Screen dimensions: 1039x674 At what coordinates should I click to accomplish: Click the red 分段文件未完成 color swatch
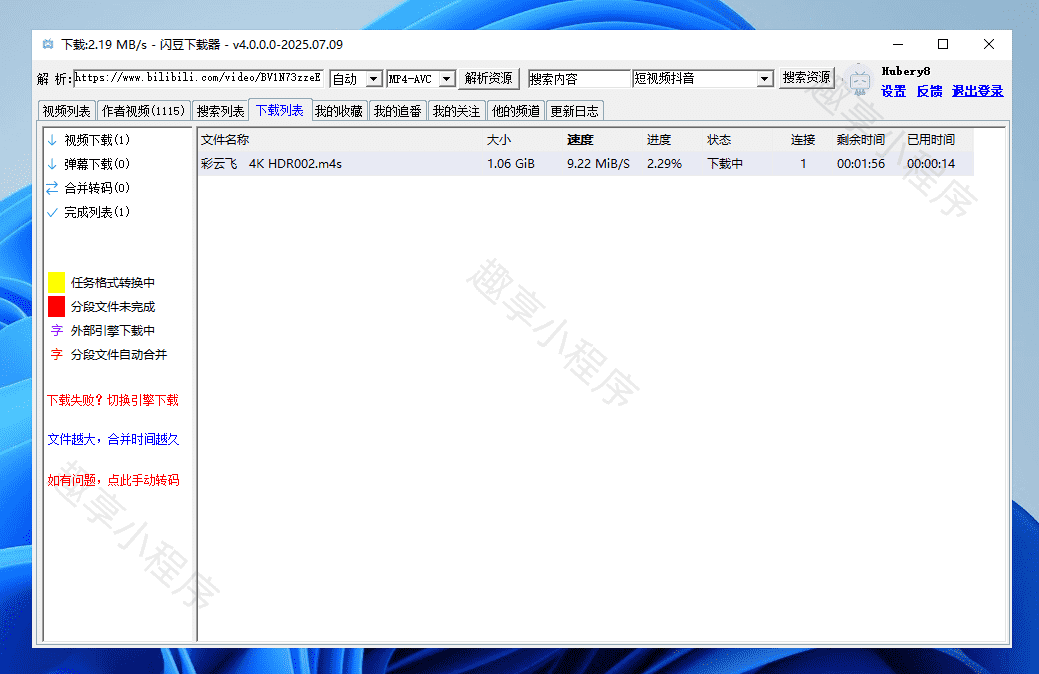click(56, 306)
